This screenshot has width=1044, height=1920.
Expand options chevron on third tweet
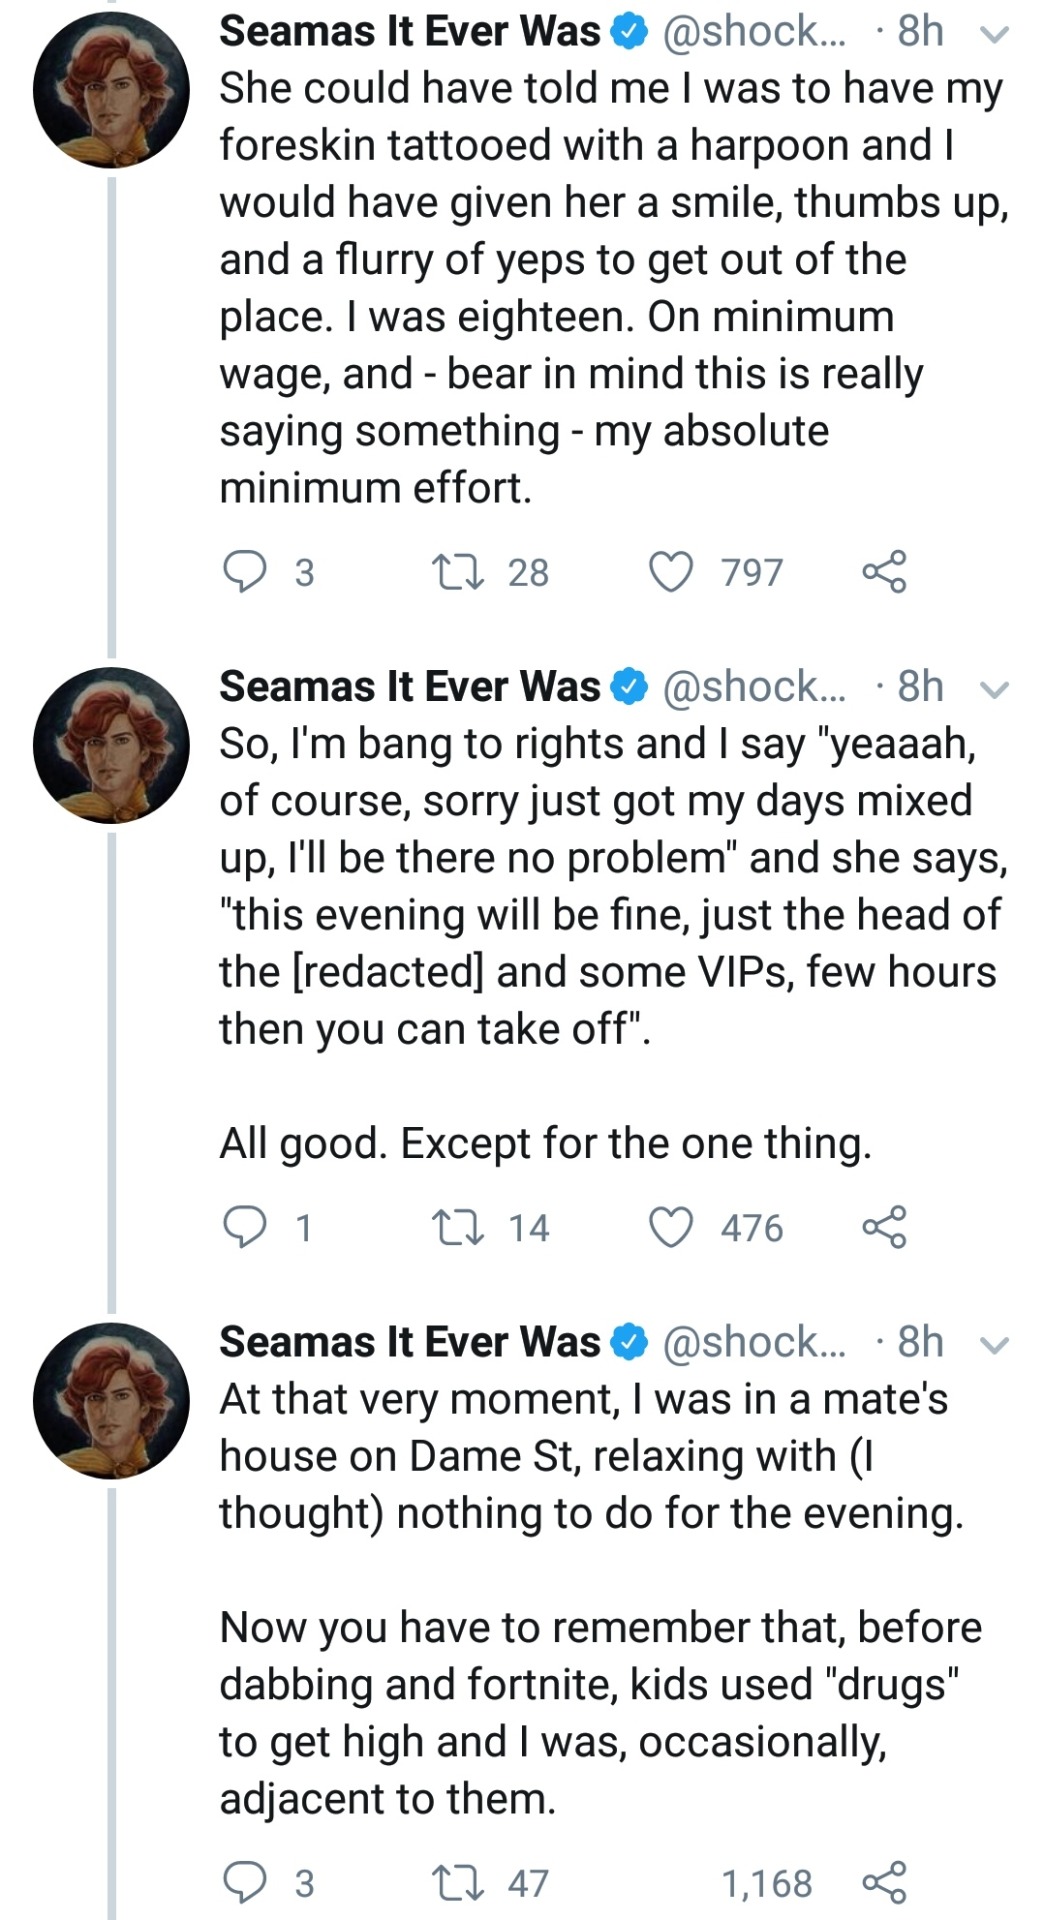[994, 1345]
